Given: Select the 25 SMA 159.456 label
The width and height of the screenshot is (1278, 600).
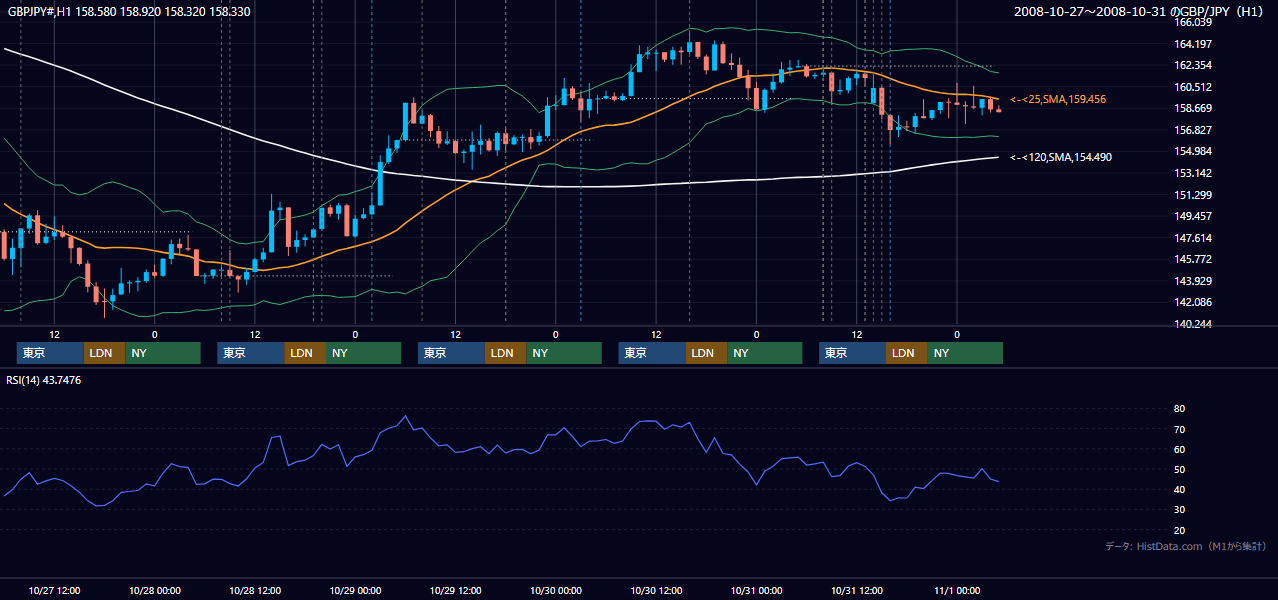Looking at the screenshot, I should (x=1058, y=100).
